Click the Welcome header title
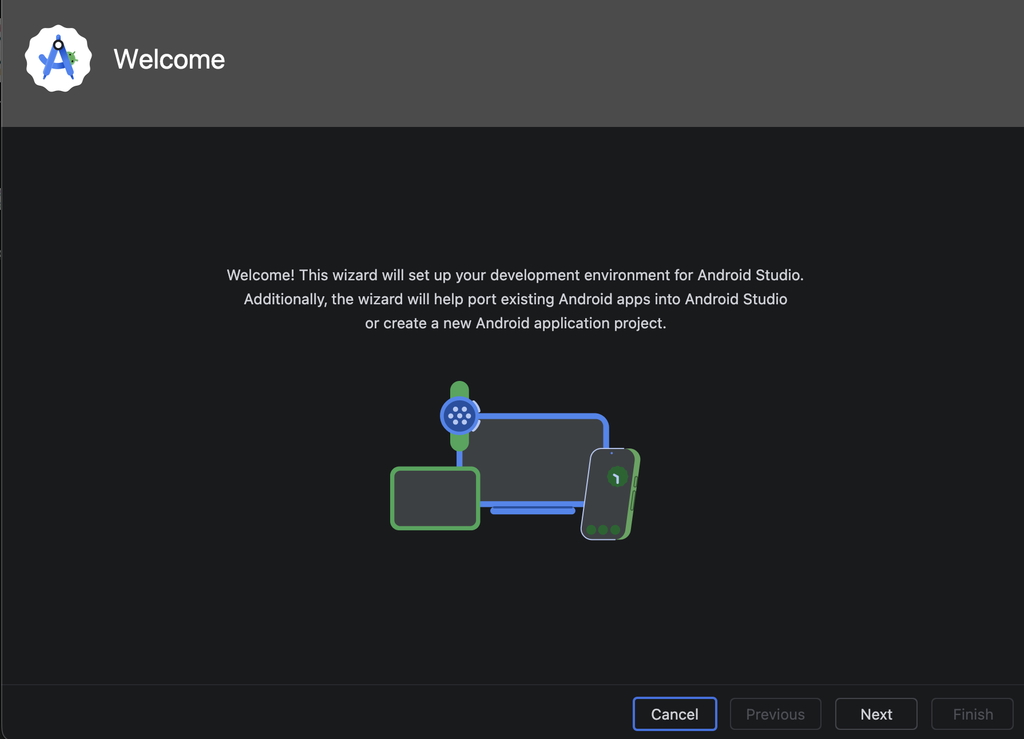The image size is (1024, 739). tap(169, 59)
